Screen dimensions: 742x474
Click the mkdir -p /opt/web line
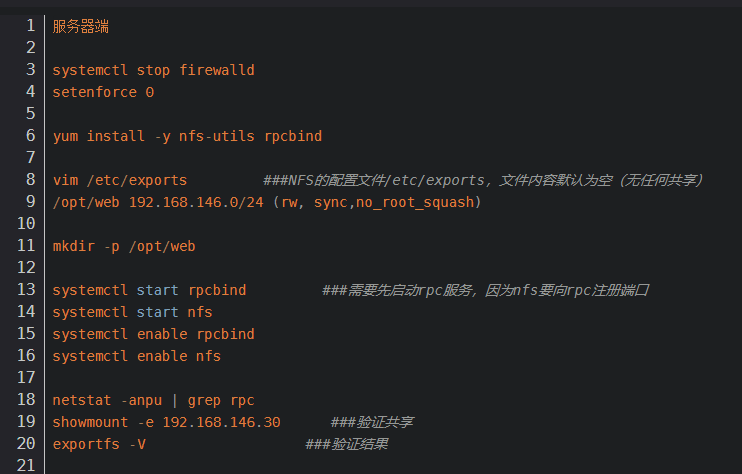pos(124,246)
